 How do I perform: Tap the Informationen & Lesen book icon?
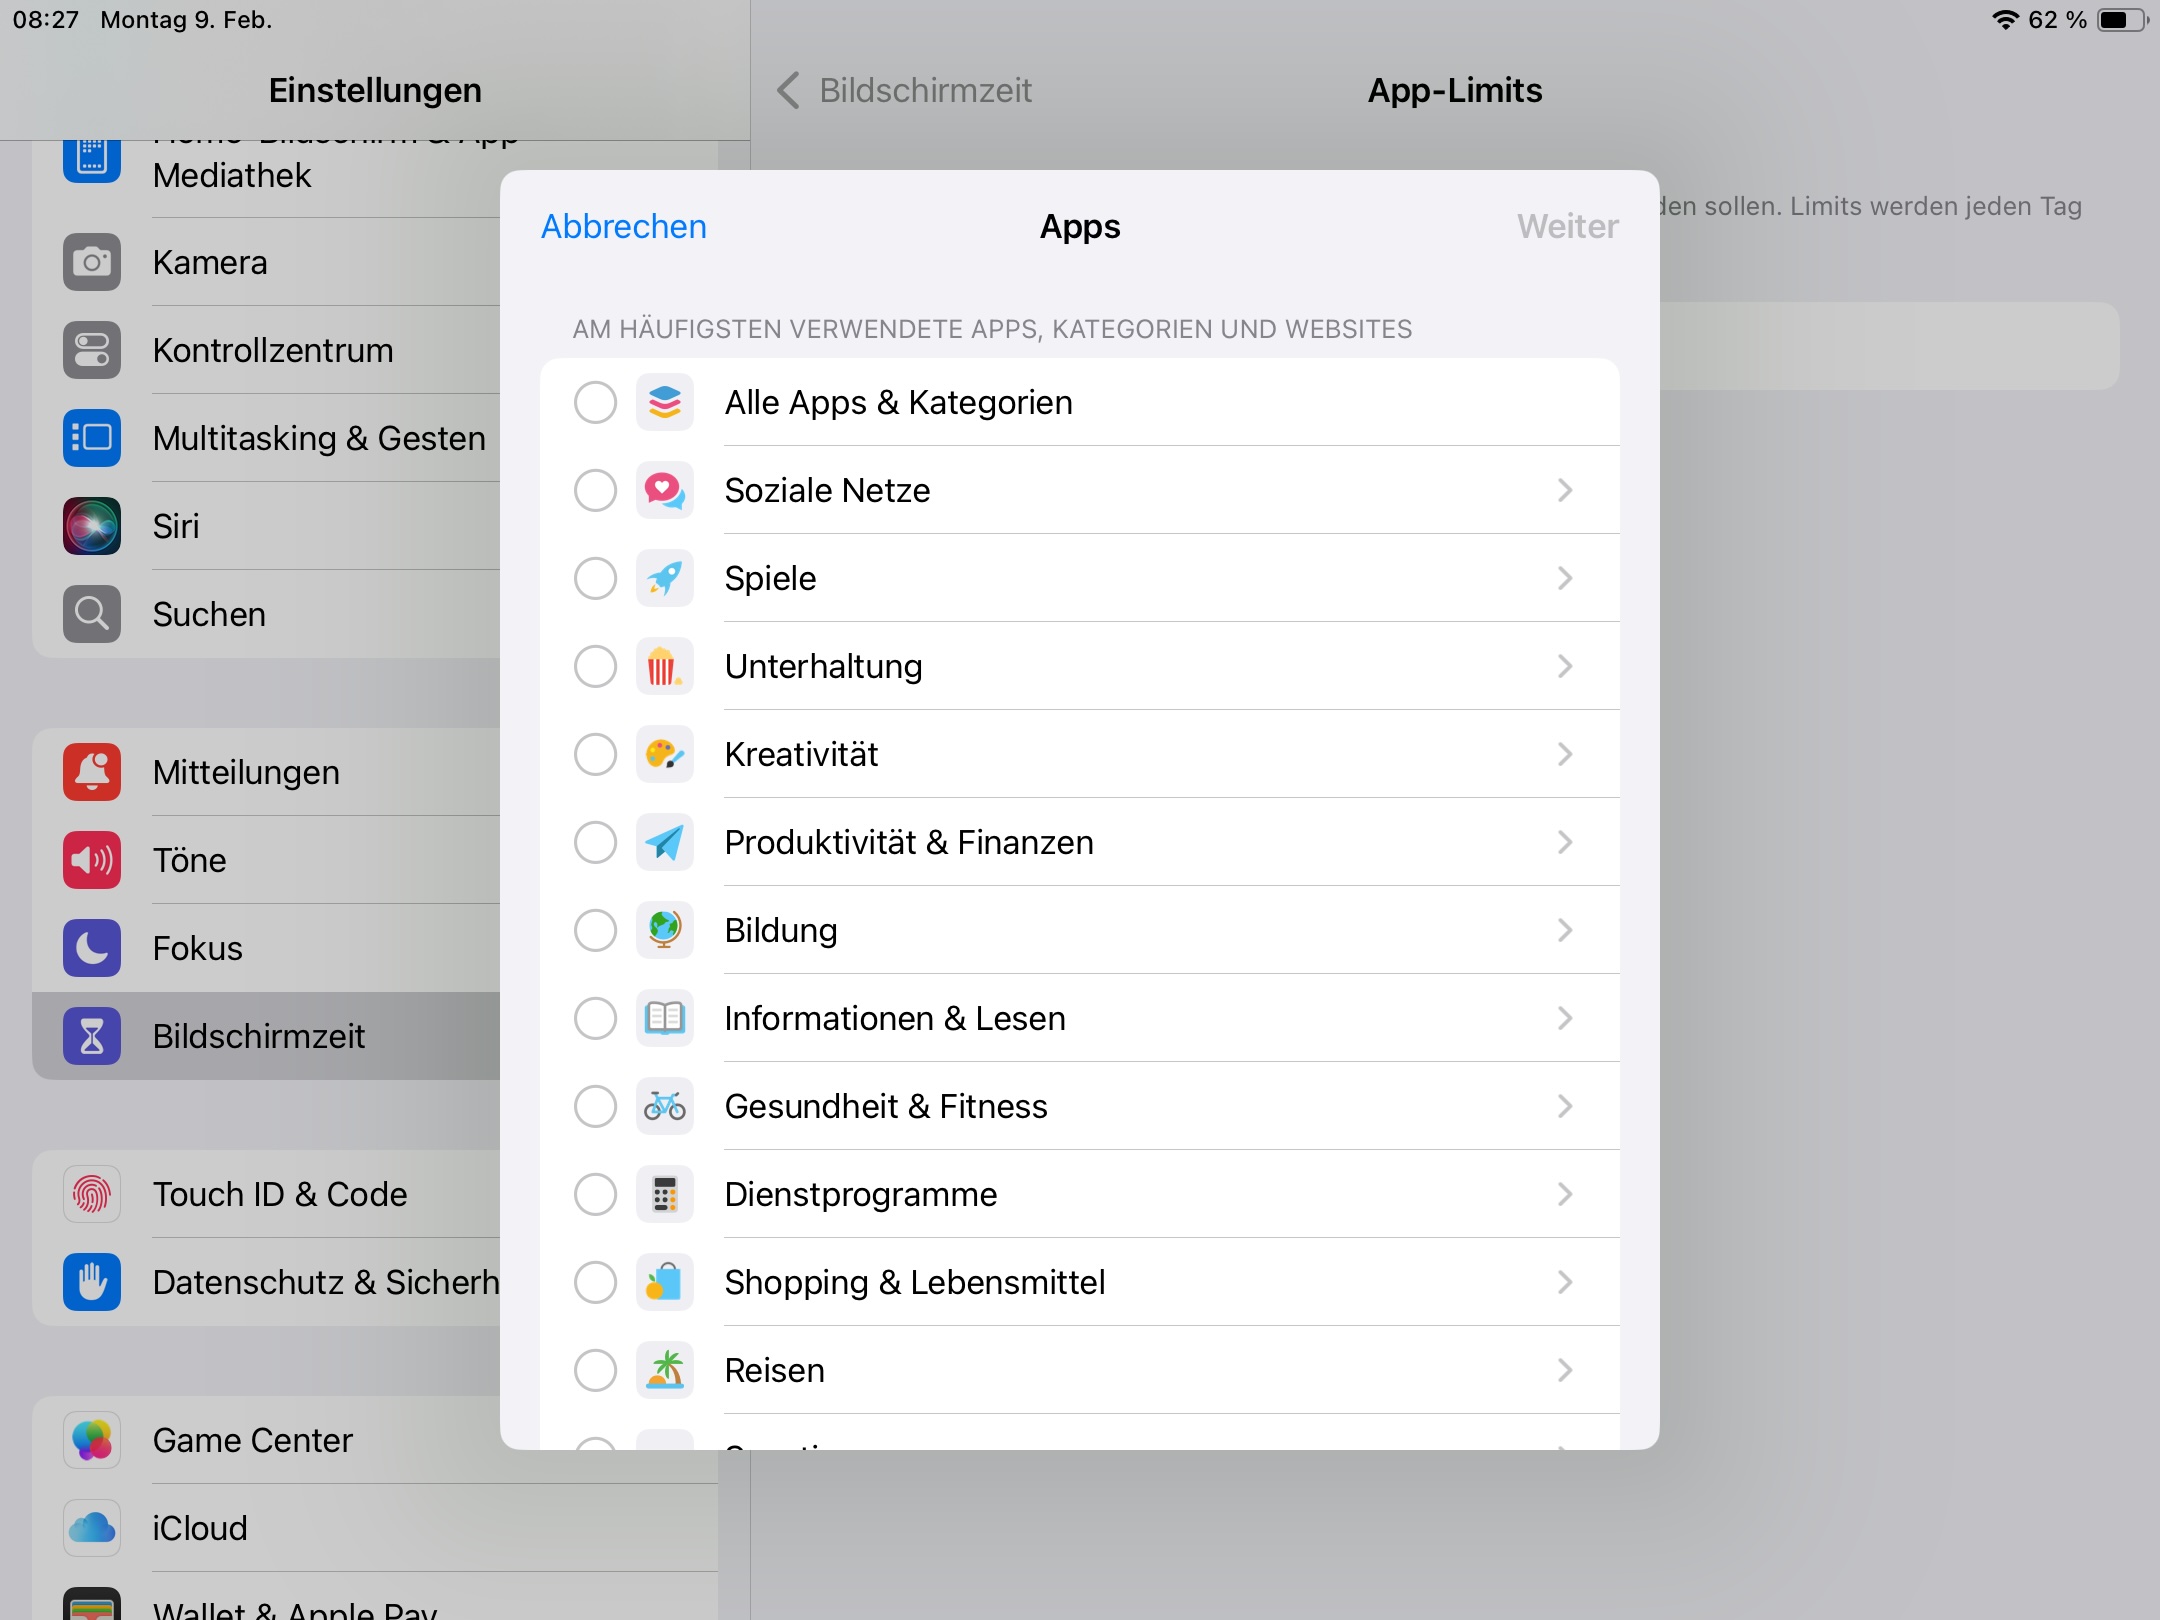(x=665, y=1018)
